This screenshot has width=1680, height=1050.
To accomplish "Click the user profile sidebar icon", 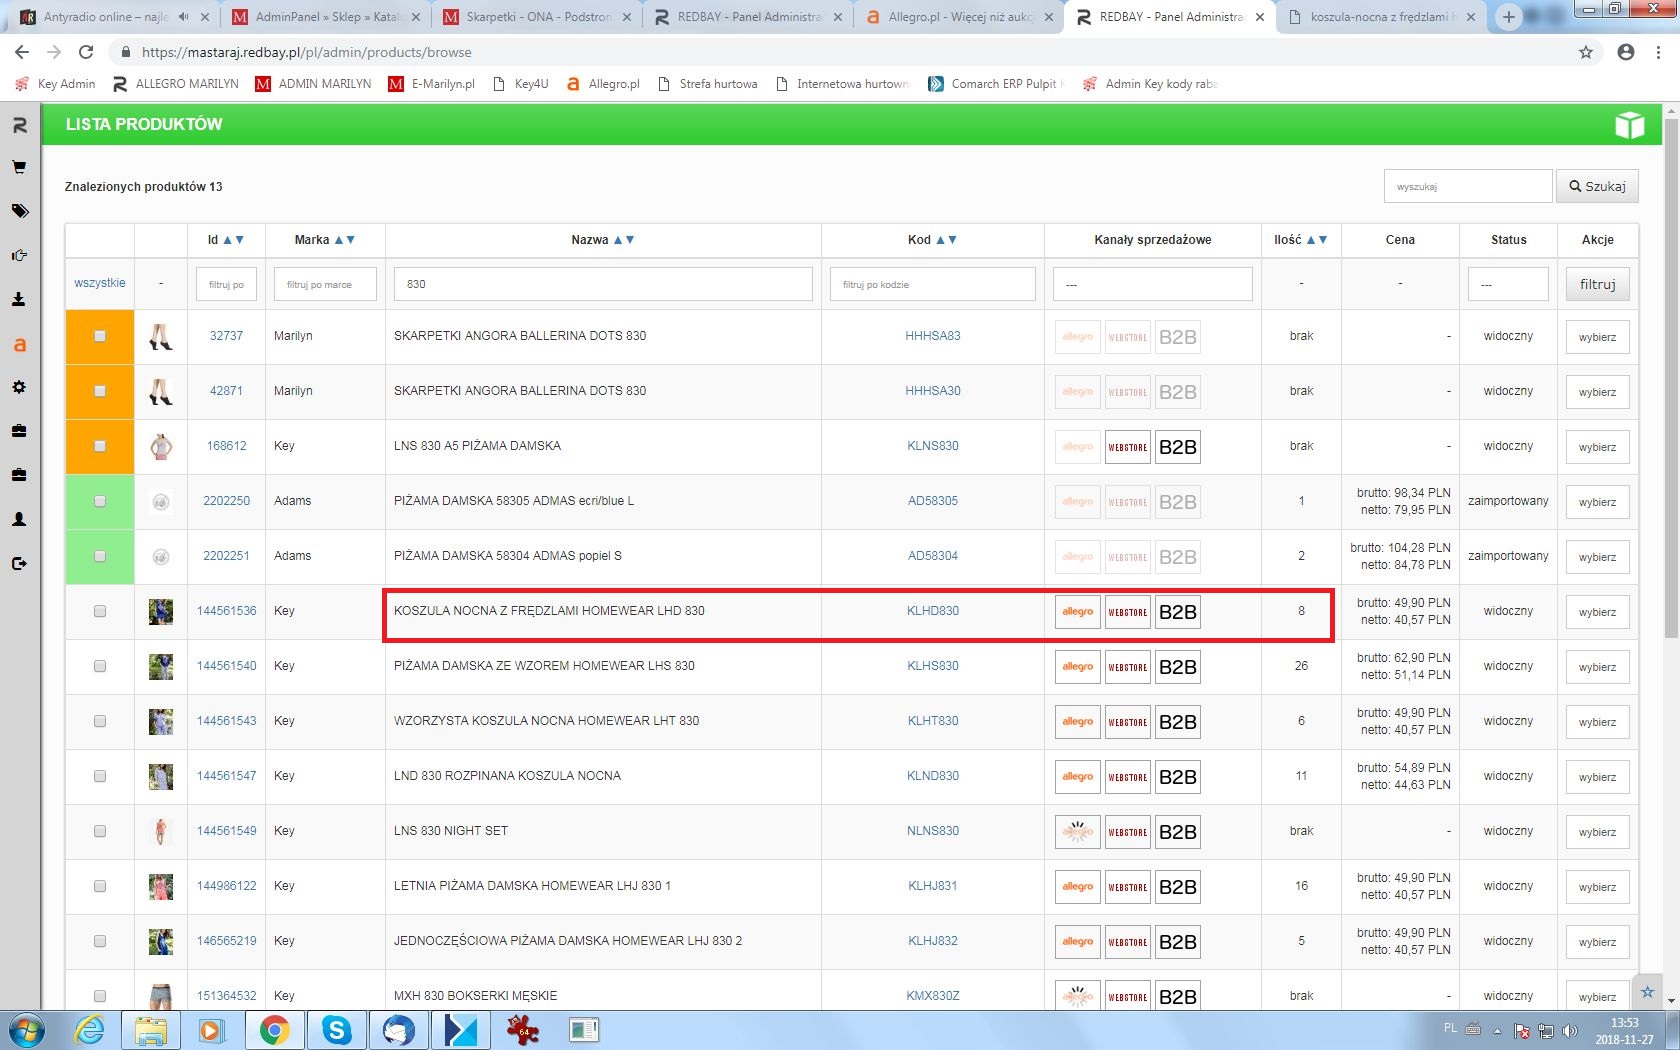I will pyautogui.click(x=19, y=519).
